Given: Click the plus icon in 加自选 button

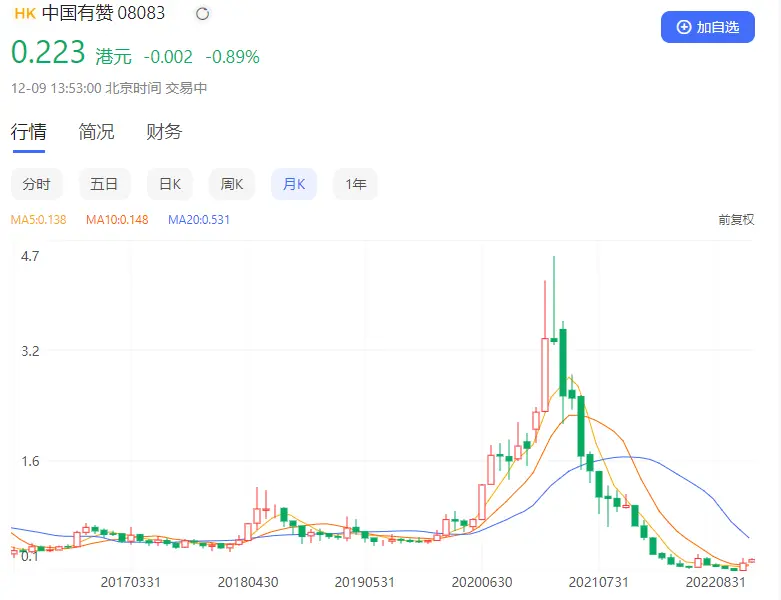Looking at the screenshot, I should [x=684, y=27].
